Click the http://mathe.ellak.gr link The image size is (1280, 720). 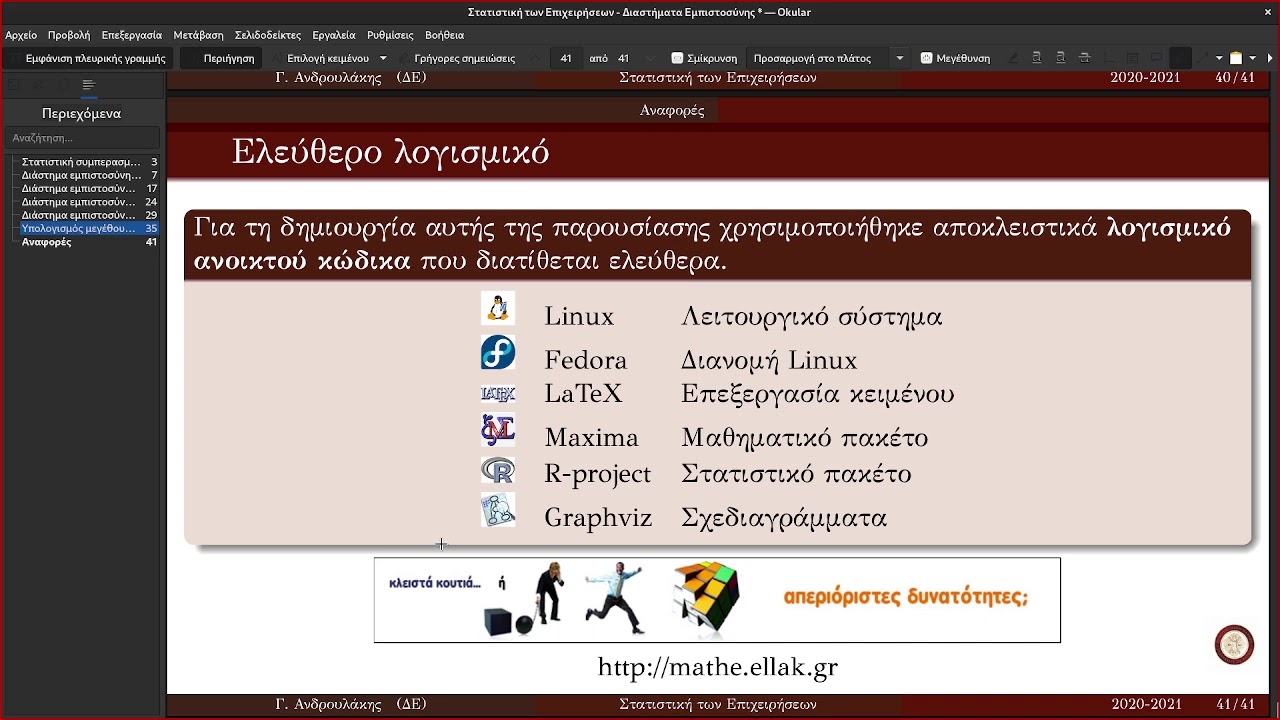[x=717, y=667]
